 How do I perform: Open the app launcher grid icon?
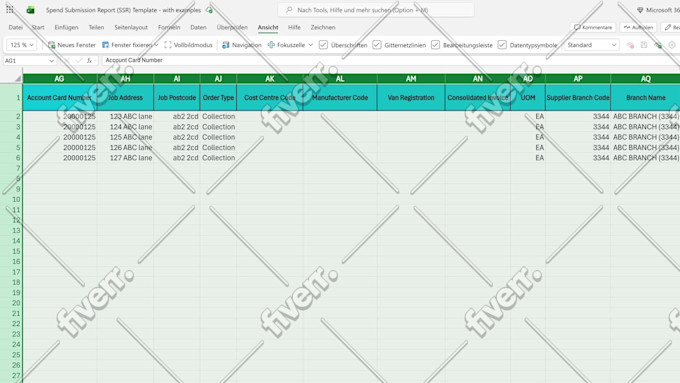(x=10, y=10)
